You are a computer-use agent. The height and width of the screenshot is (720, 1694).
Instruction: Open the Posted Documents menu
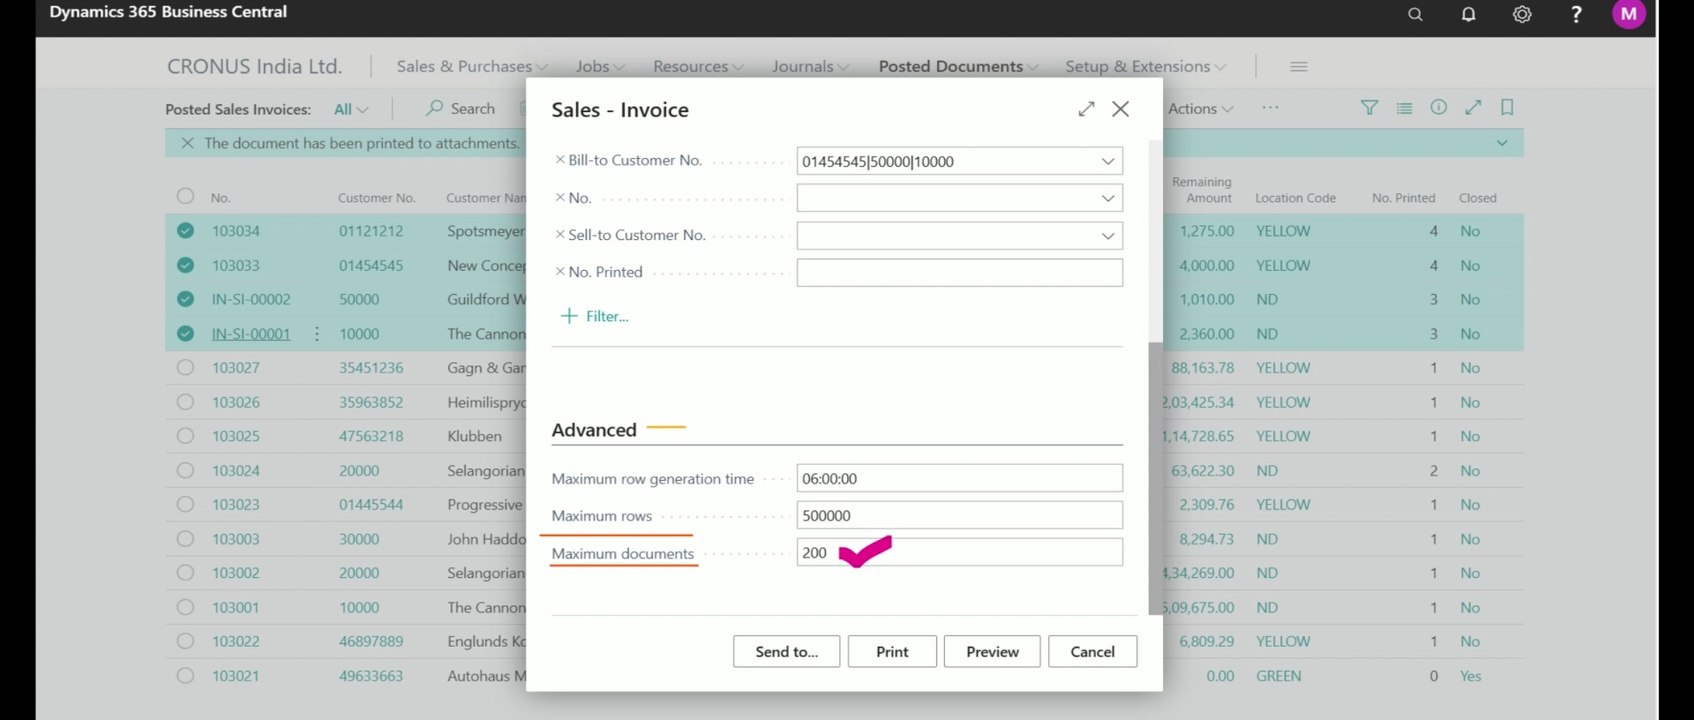pyautogui.click(x=958, y=66)
